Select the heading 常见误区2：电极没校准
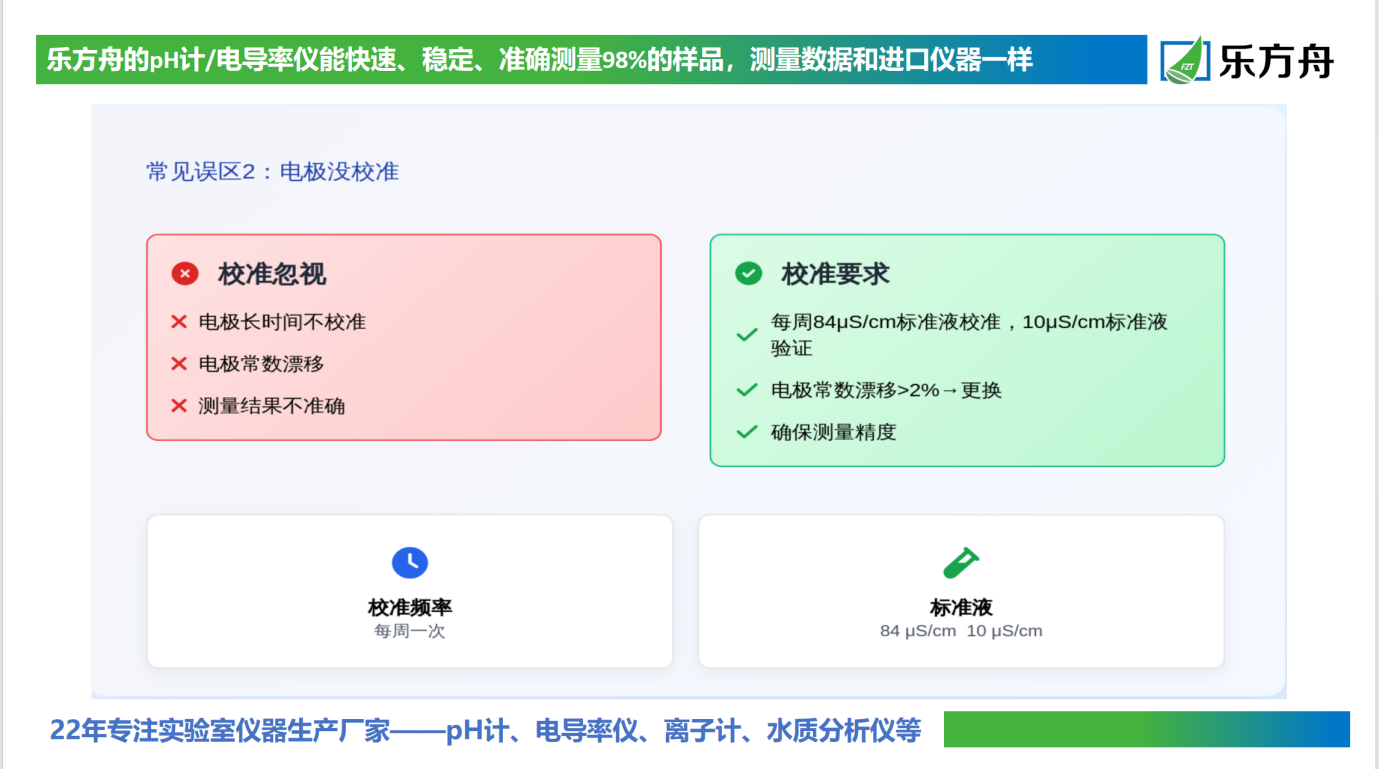The height and width of the screenshot is (769, 1379). coord(272,172)
